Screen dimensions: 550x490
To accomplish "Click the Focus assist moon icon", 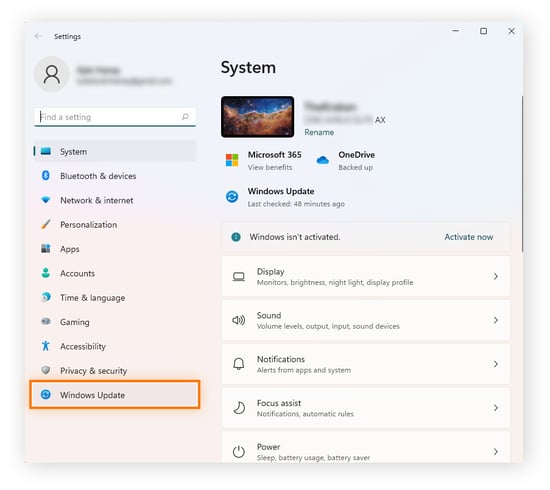I will [x=239, y=408].
